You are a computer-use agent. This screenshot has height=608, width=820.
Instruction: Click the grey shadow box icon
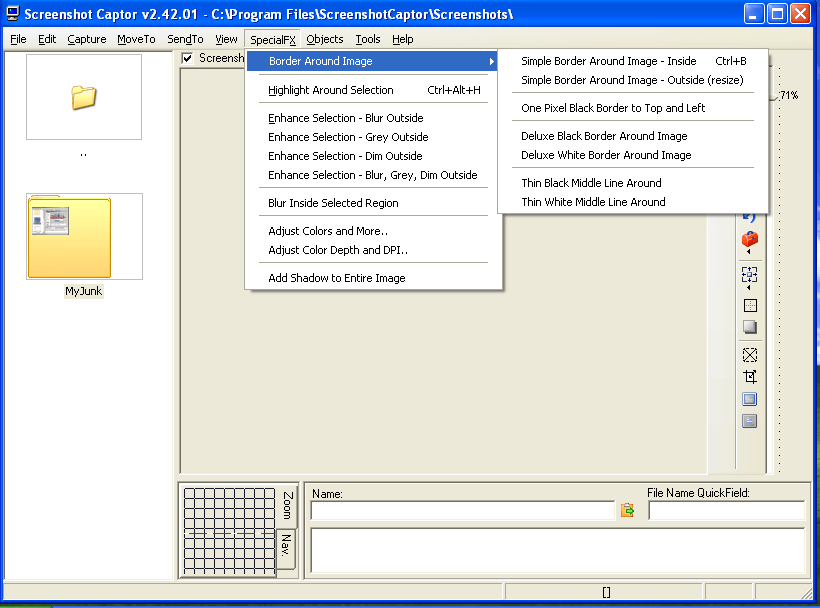coord(750,327)
